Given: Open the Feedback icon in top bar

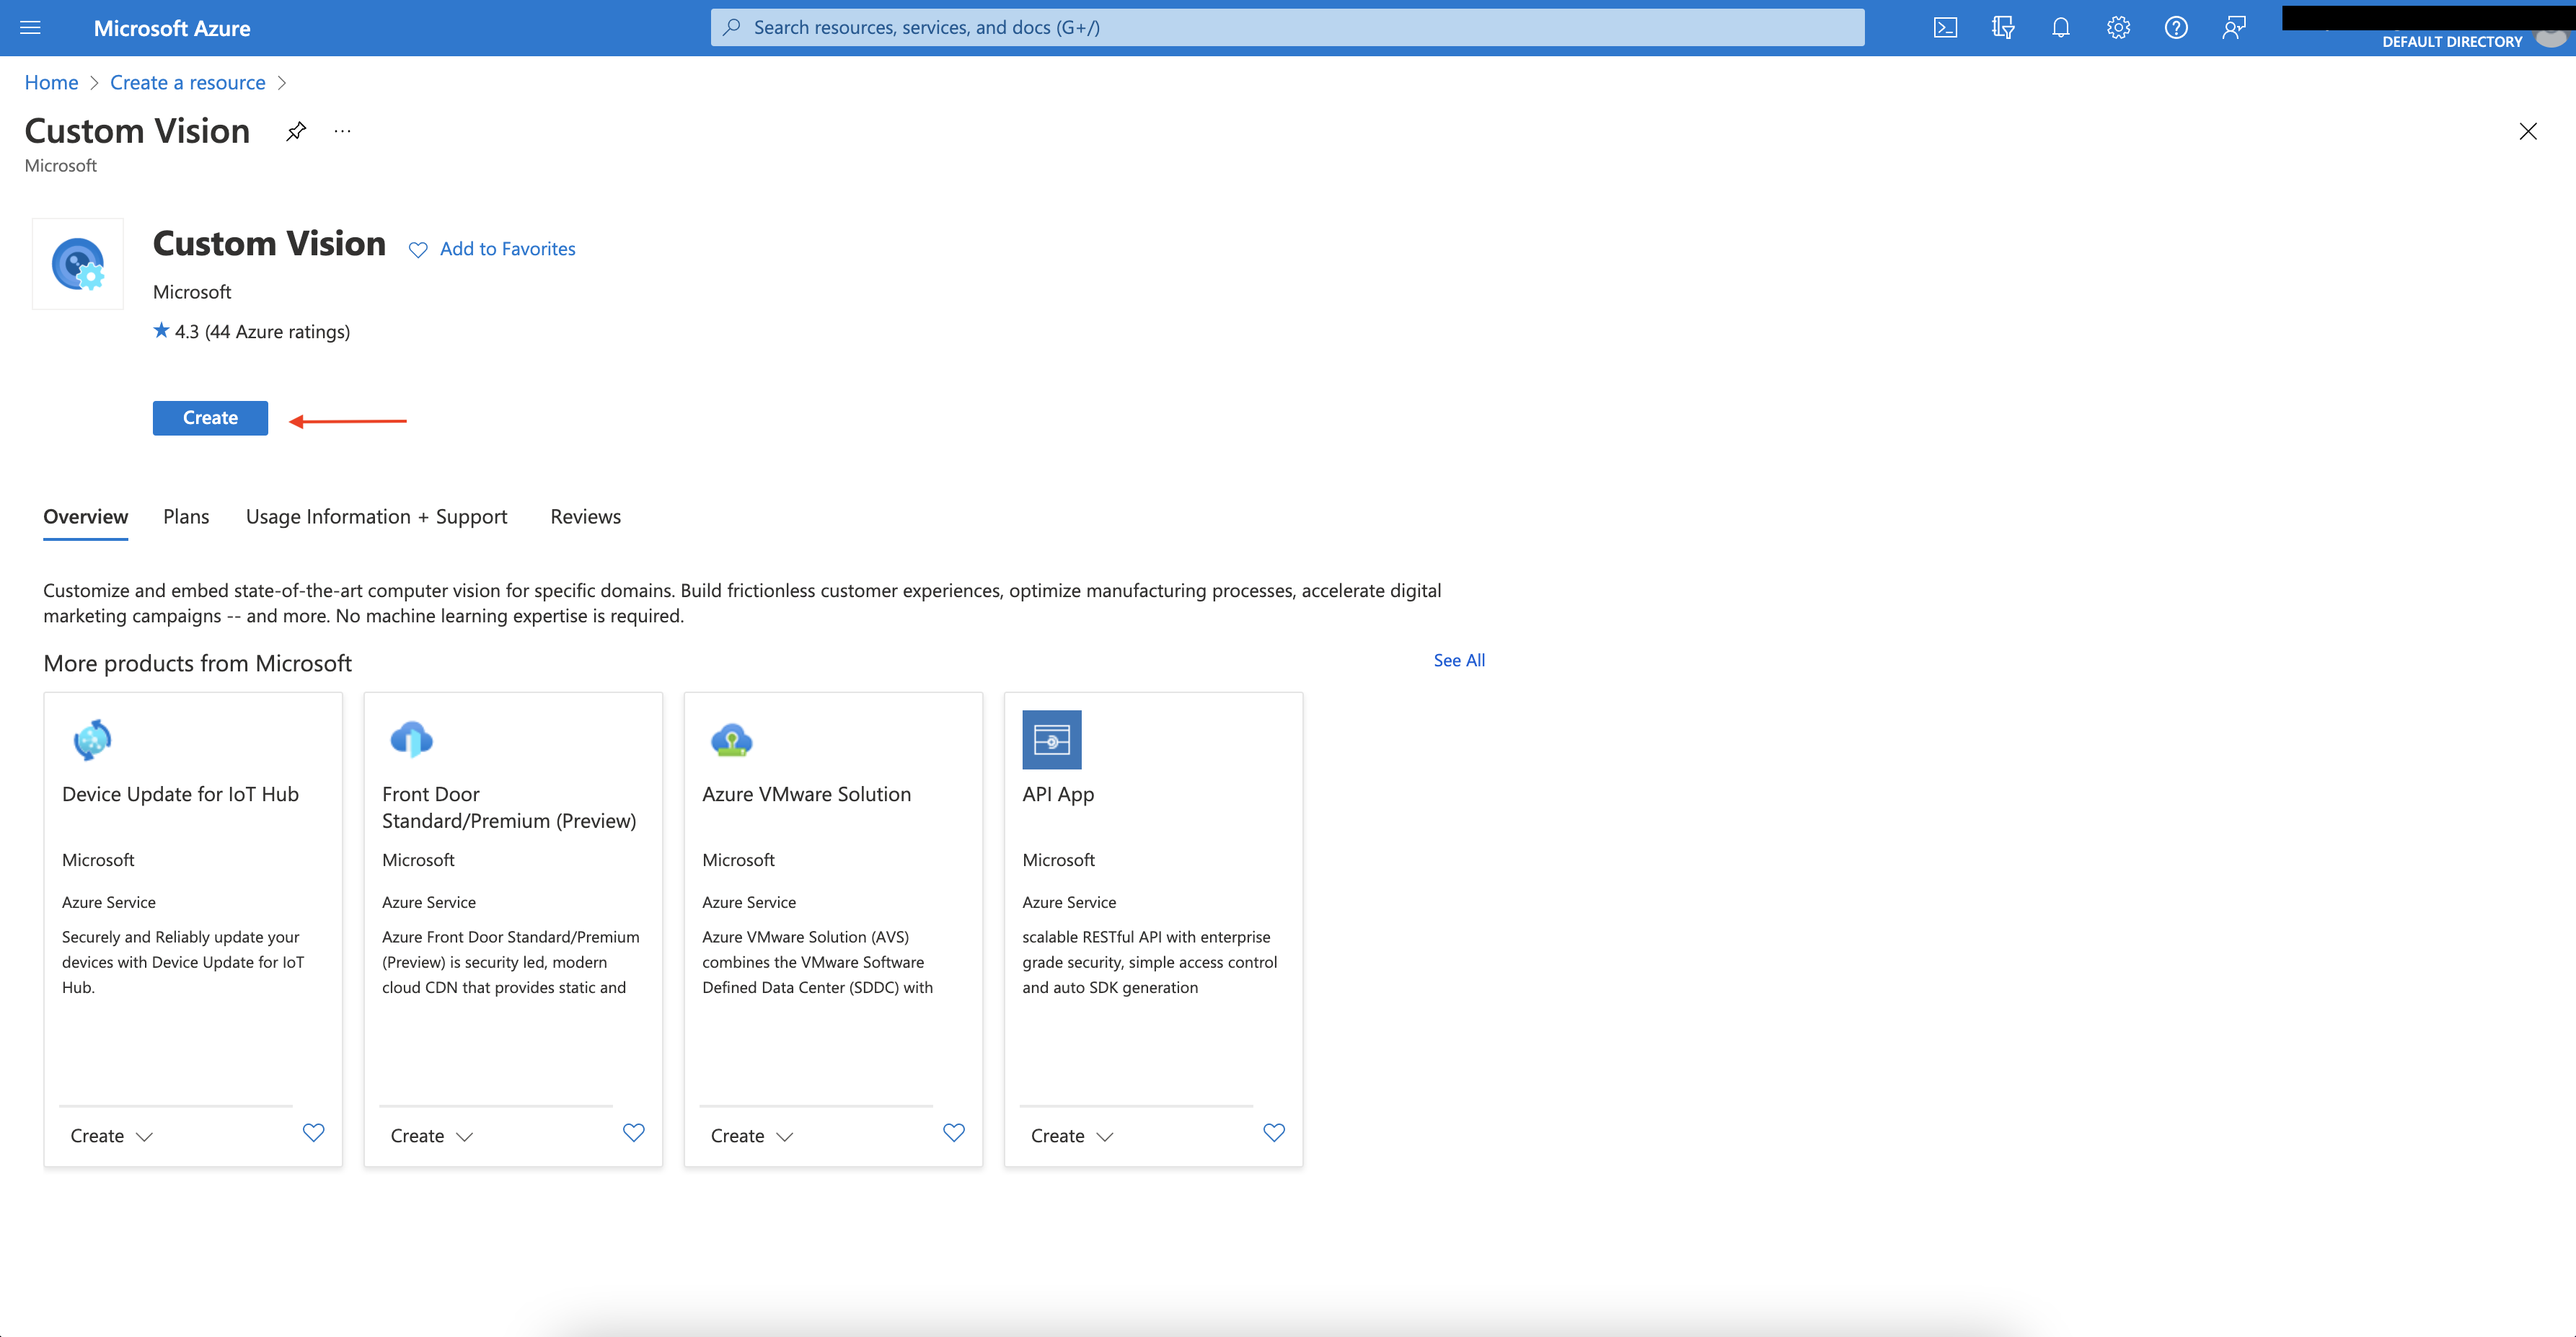Looking at the screenshot, I should pos(2234,28).
